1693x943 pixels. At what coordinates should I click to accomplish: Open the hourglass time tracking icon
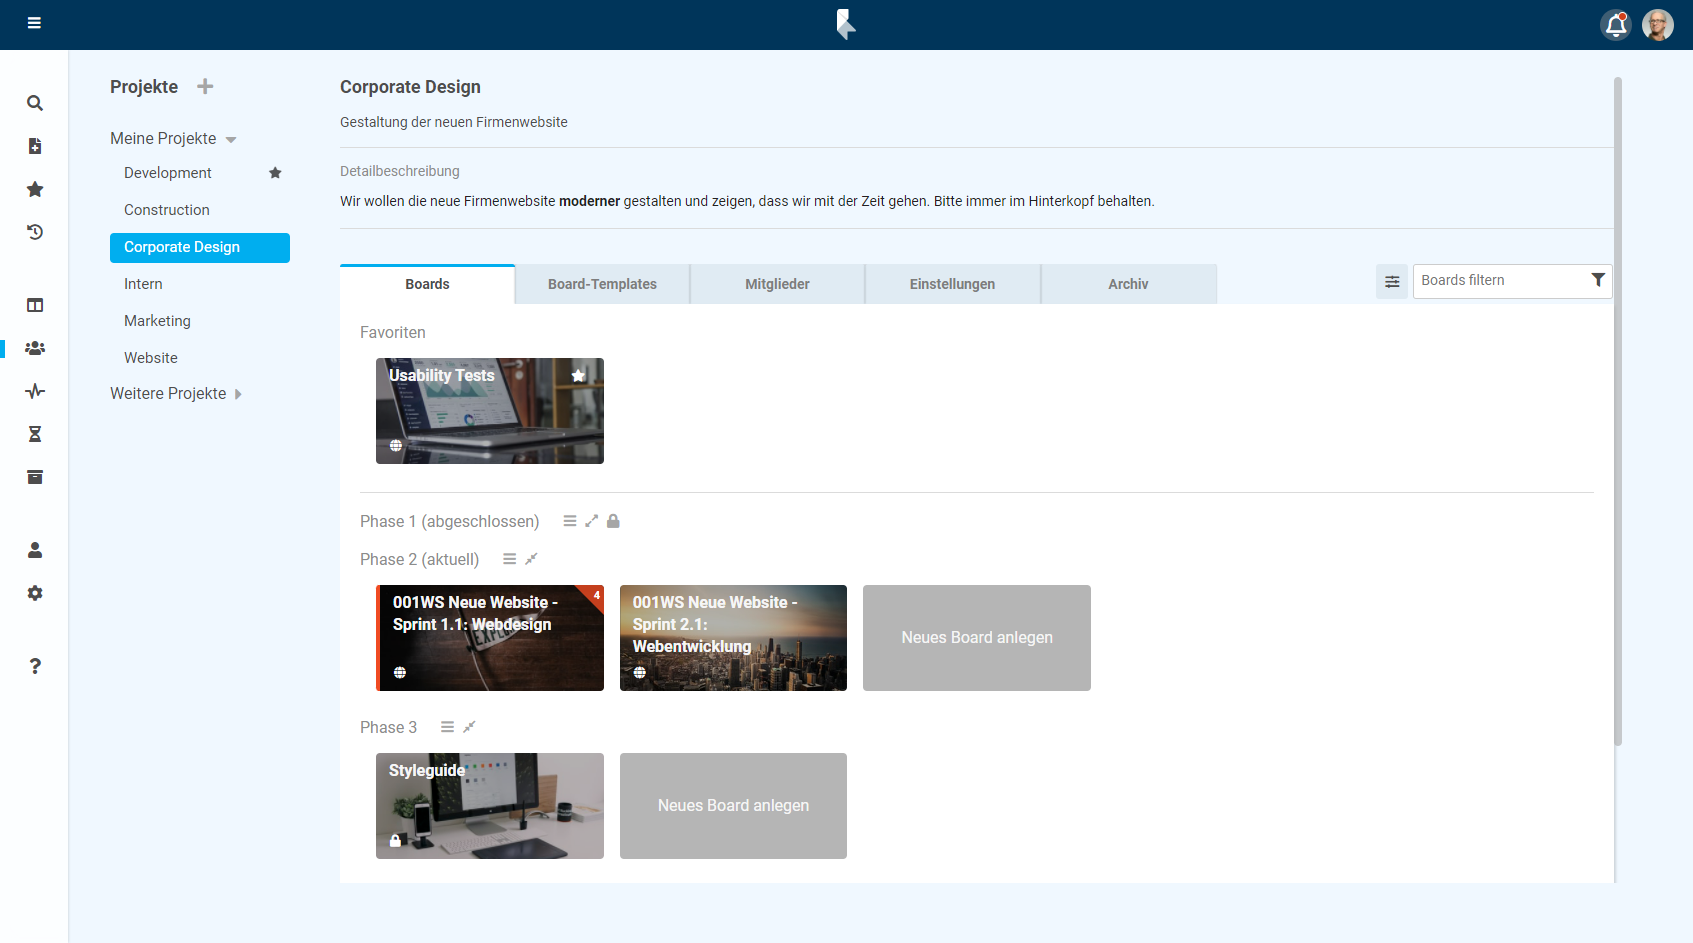click(x=35, y=434)
